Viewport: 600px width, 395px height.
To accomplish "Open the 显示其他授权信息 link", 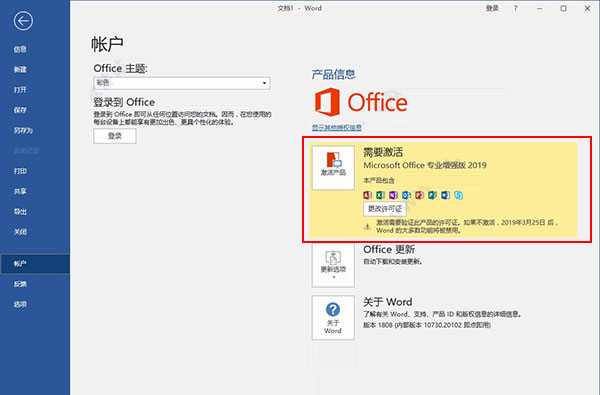I will [x=337, y=127].
